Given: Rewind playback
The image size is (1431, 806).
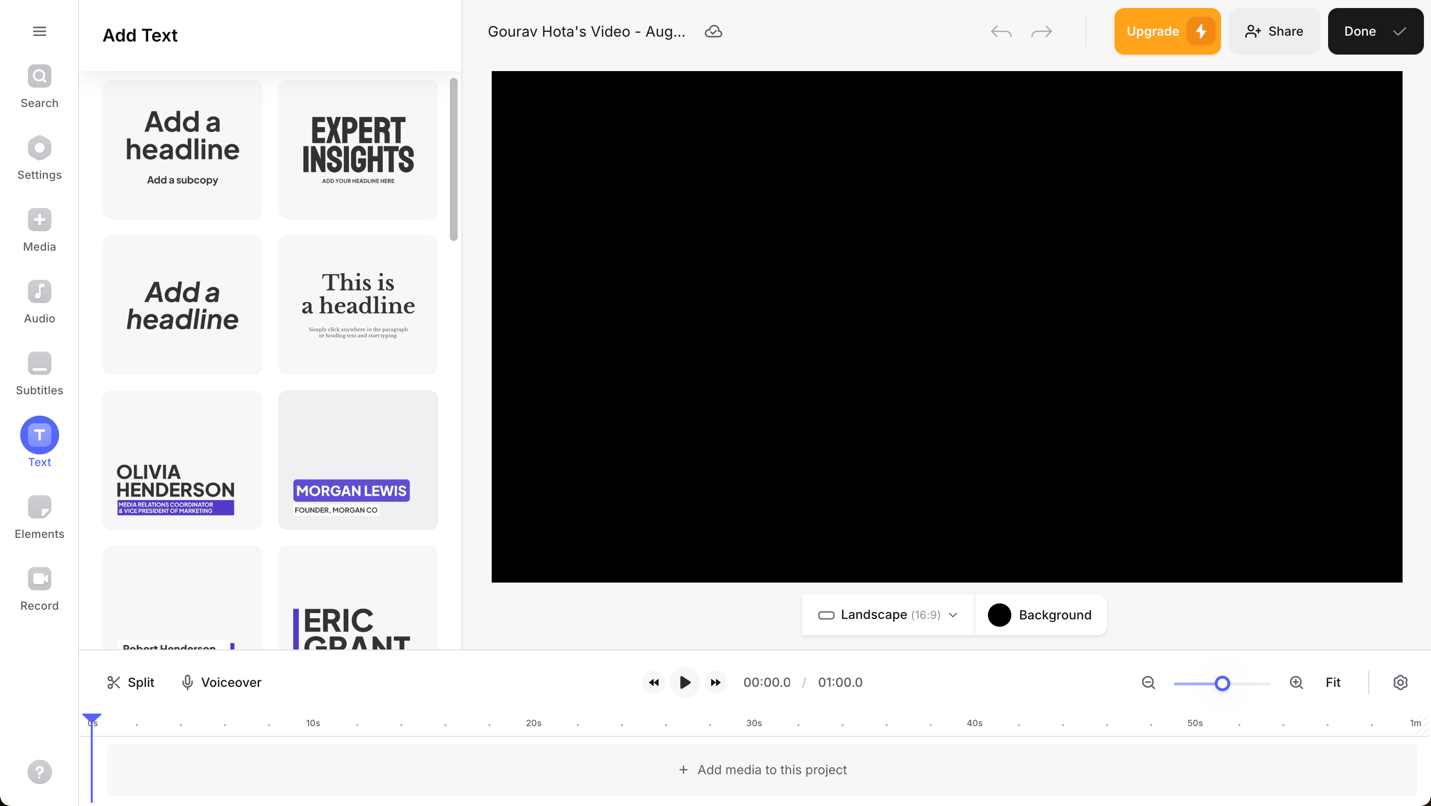Looking at the screenshot, I should pos(654,683).
